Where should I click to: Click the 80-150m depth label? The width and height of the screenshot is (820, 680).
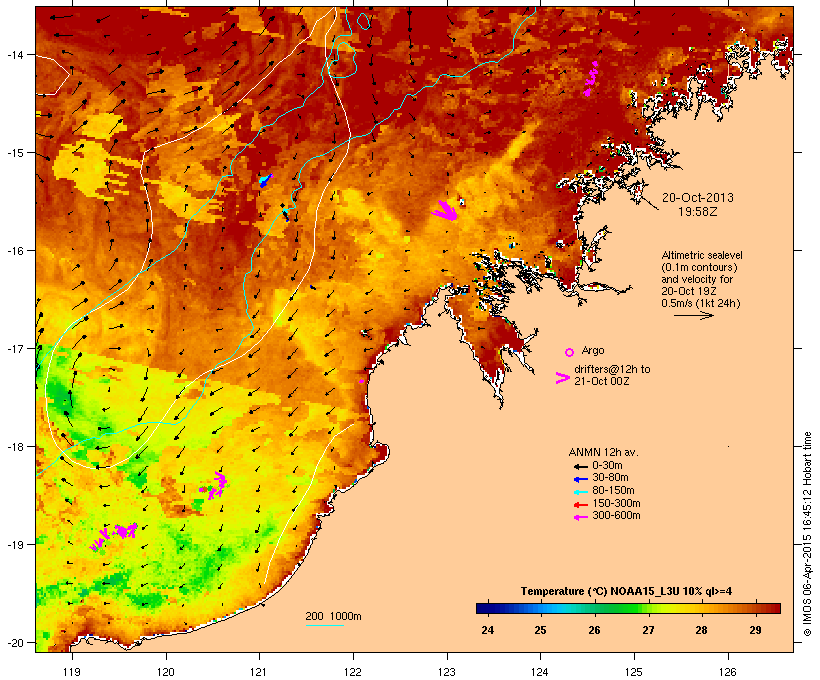tap(613, 491)
